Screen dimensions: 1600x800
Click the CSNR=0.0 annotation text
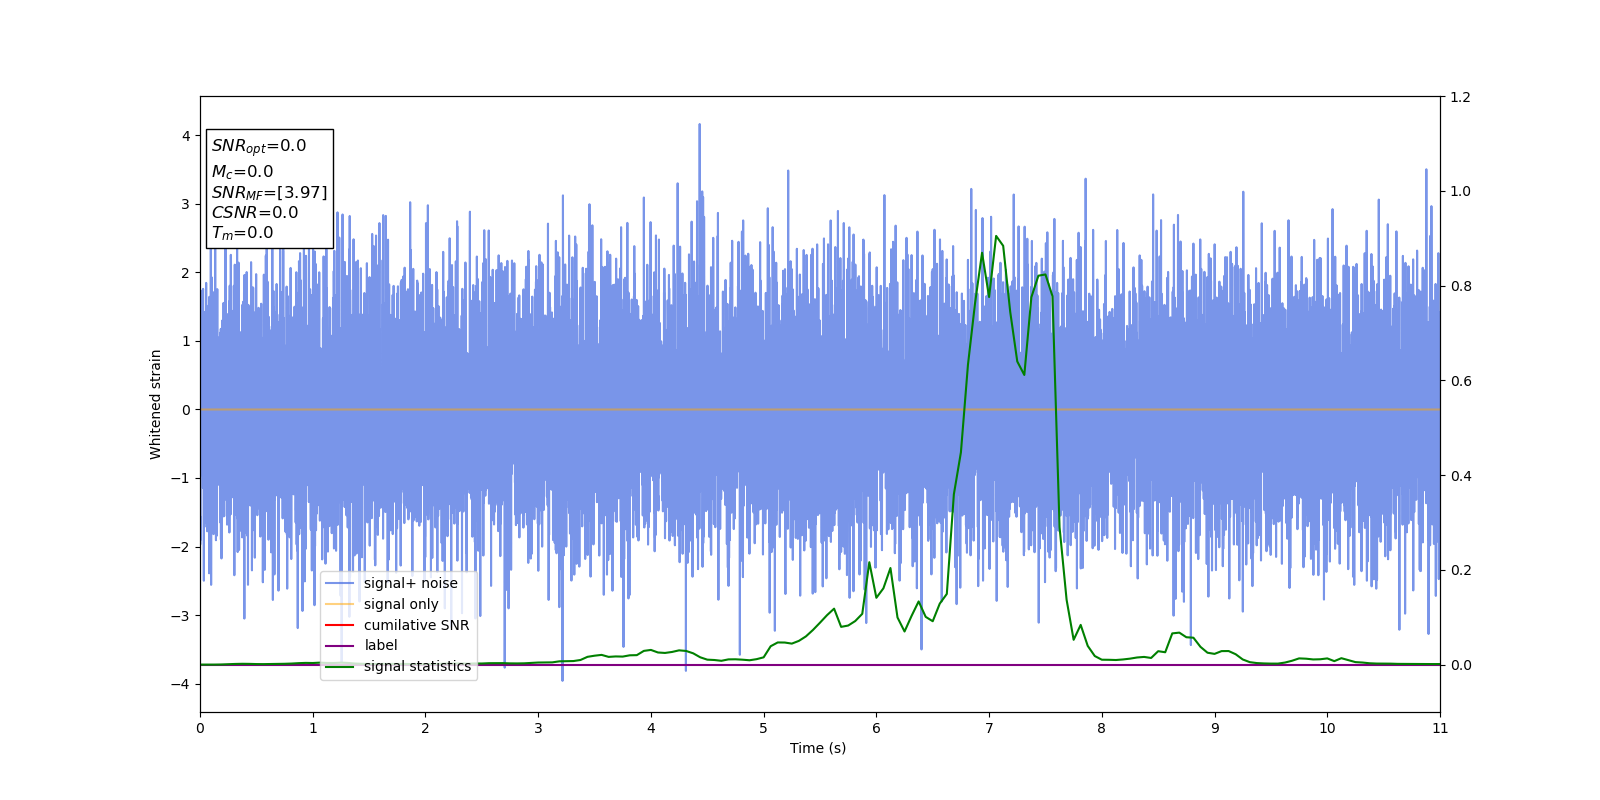click(255, 212)
